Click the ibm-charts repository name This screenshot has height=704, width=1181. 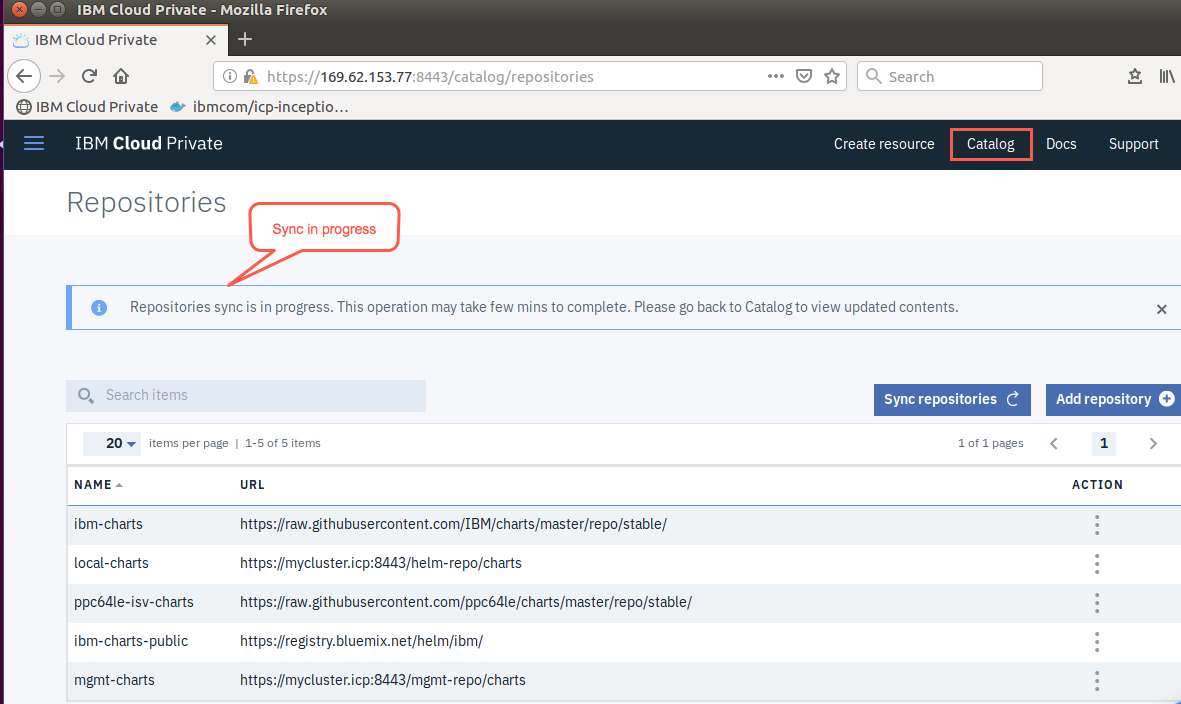pos(108,524)
